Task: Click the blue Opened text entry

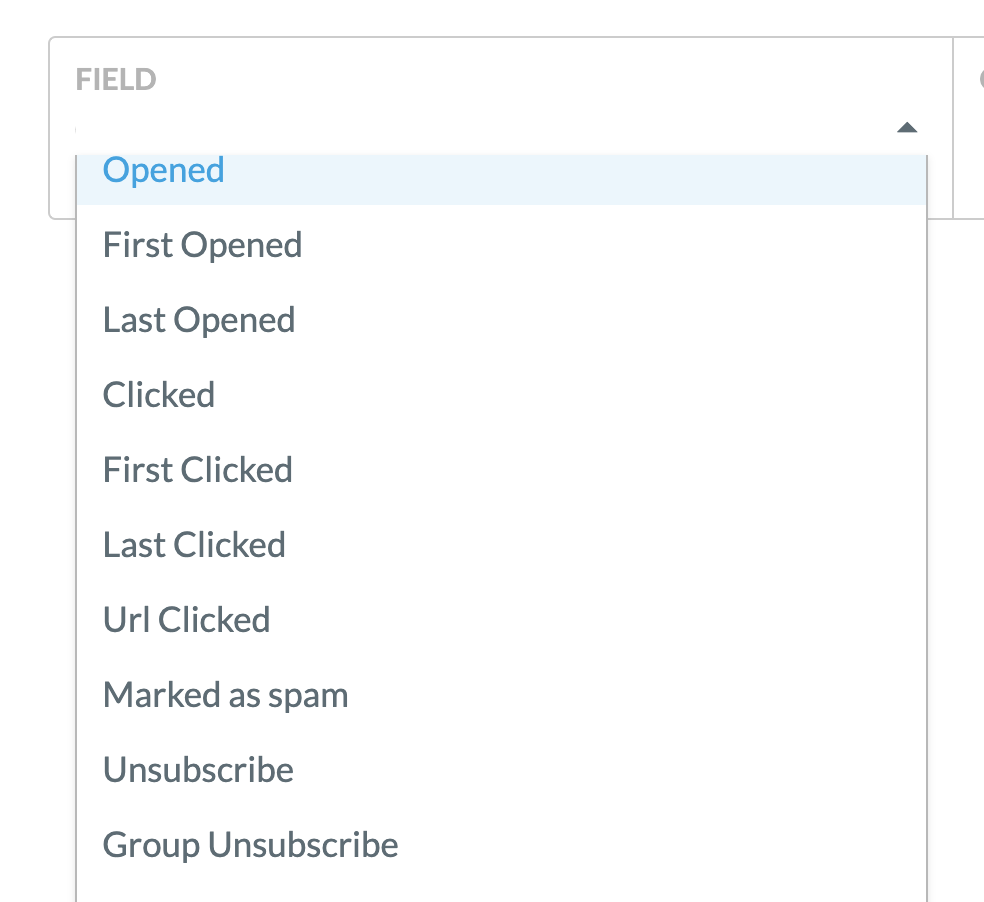Action: pos(164,169)
